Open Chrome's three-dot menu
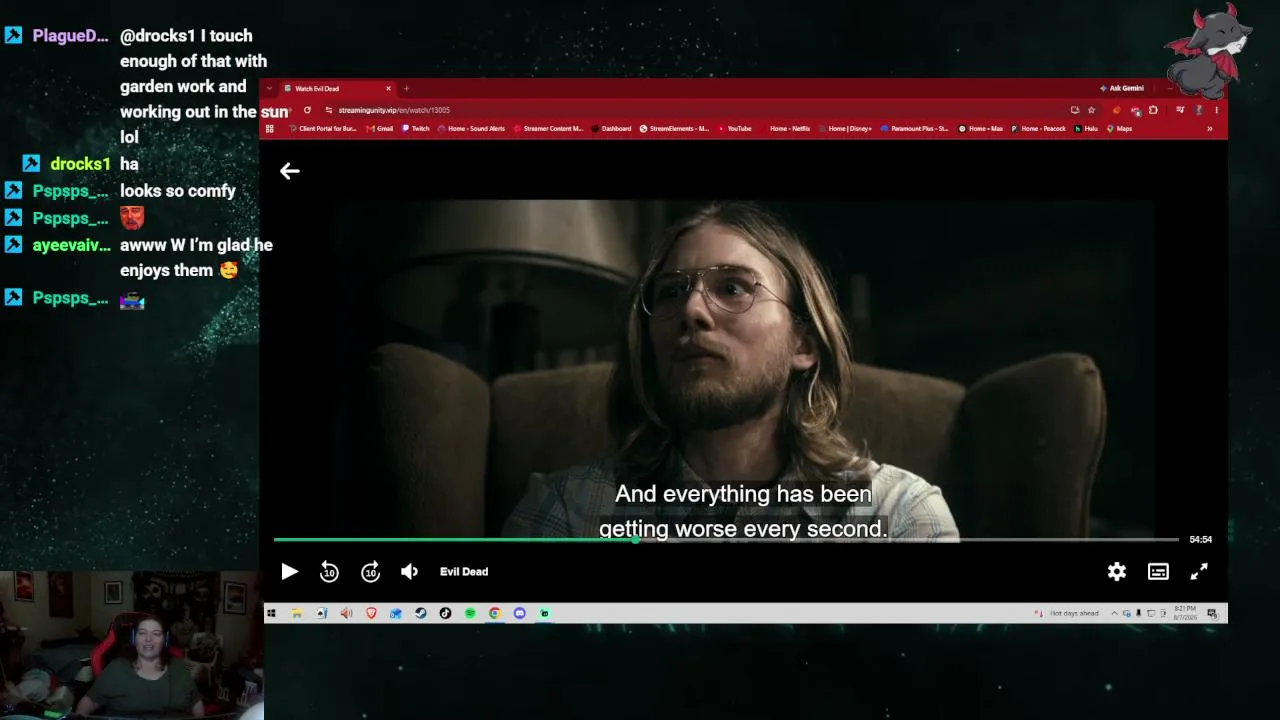The image size is (1280, 720). click(1216, 110)
